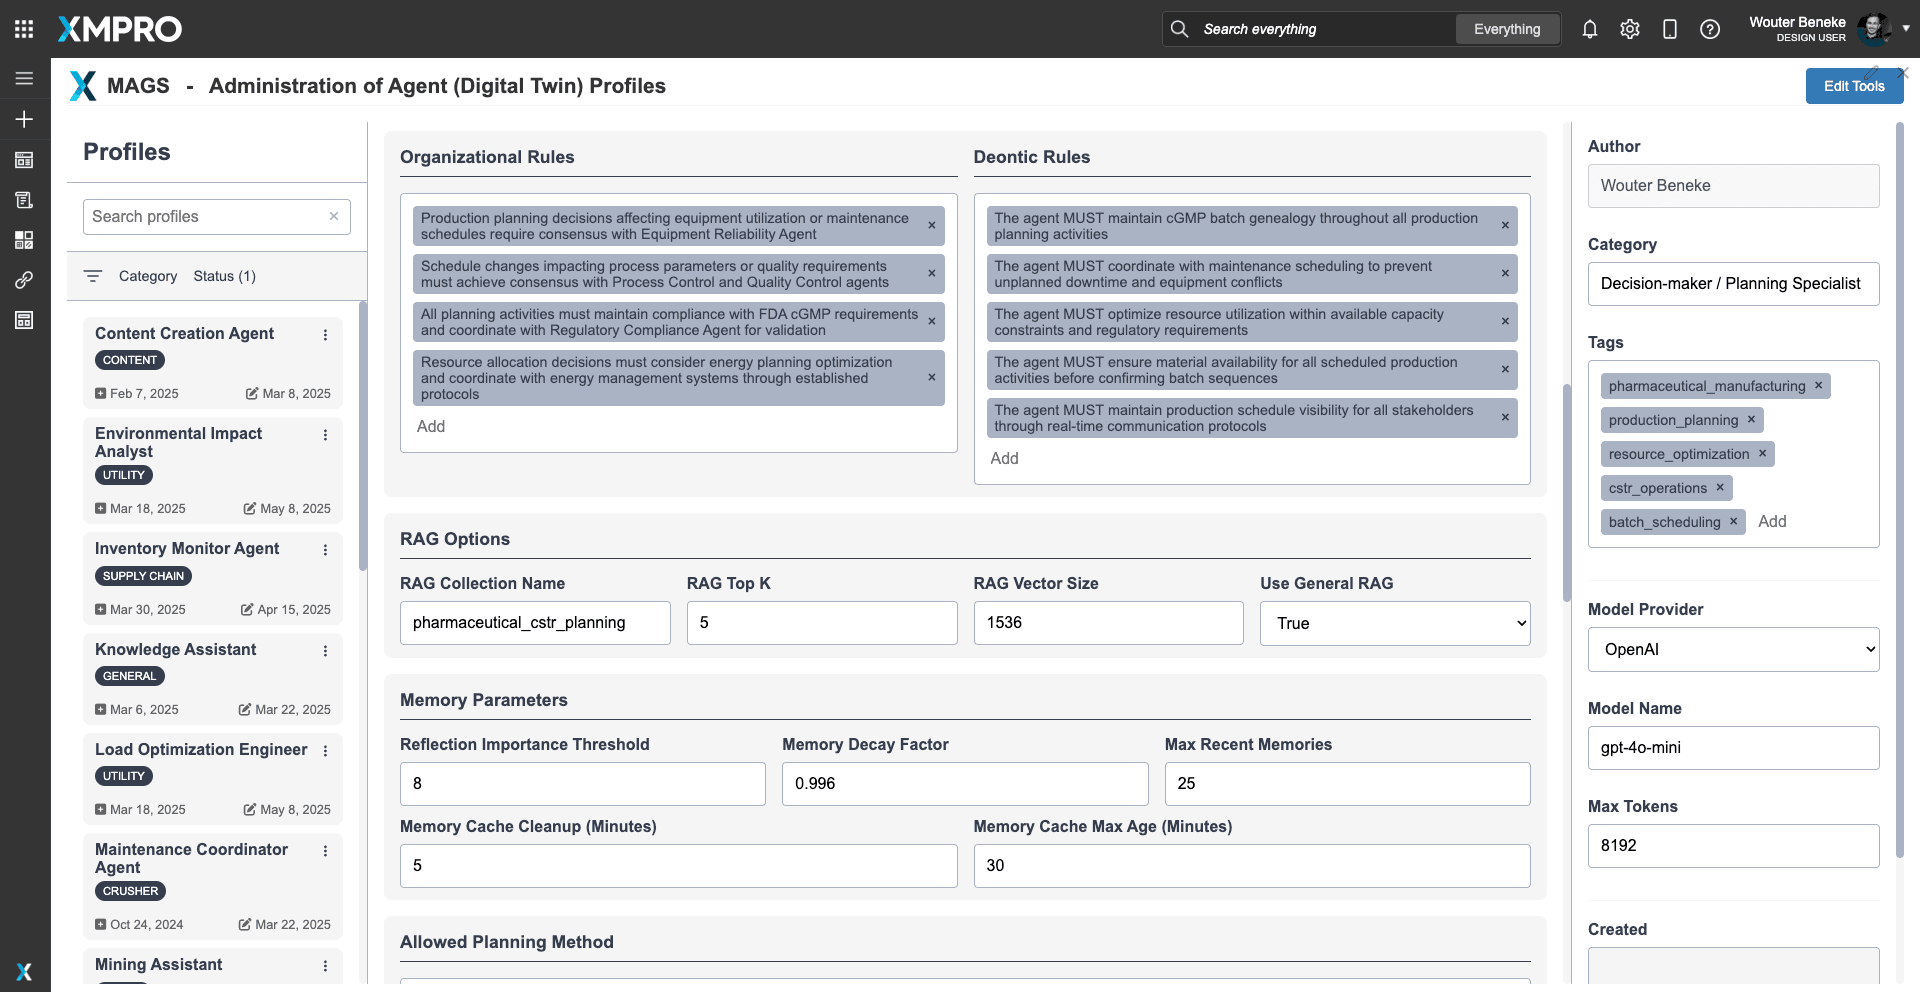Click the plus icon in left sidebar
The image size is (1920, 992).
click(24, 119)
